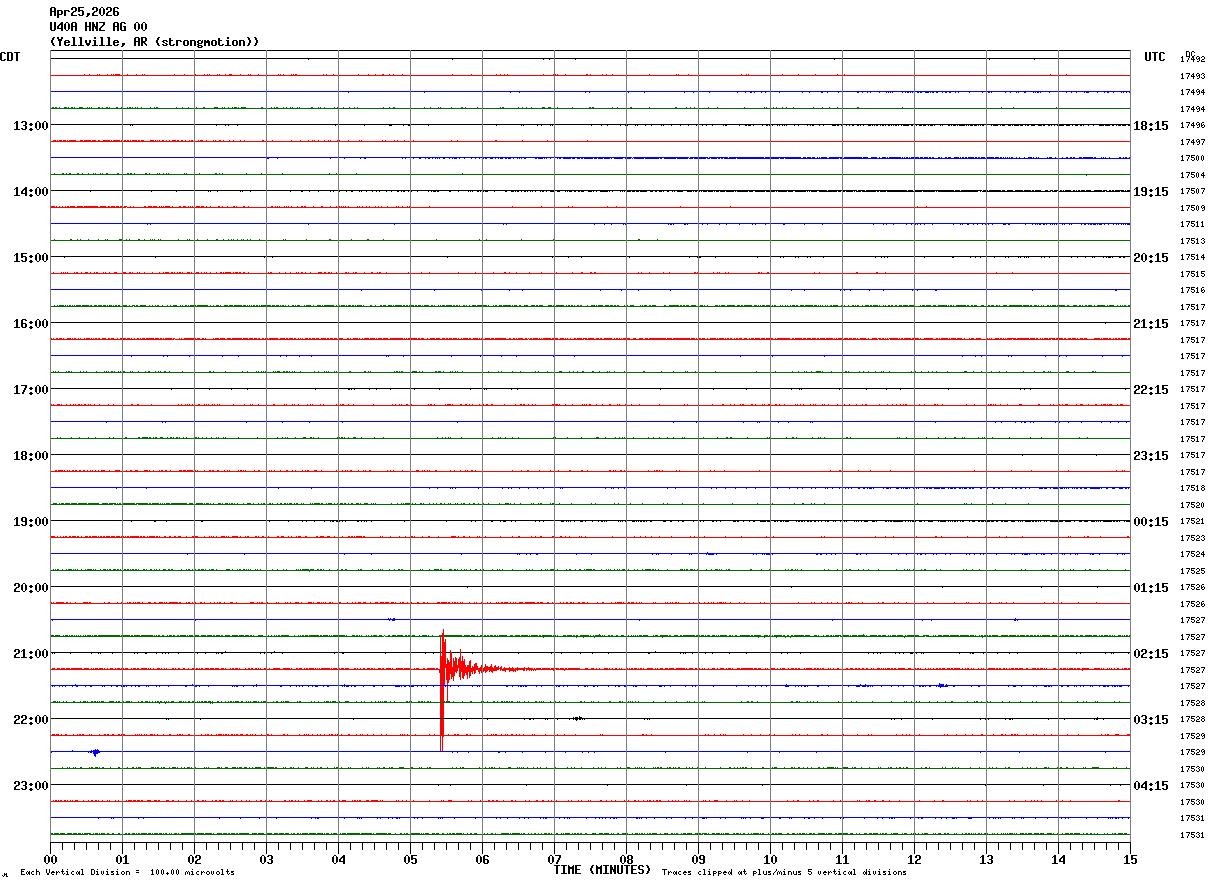Click the 17500 DC offset value
The height and width of the screenshot is (886, 1210).
coord(1192,158)
